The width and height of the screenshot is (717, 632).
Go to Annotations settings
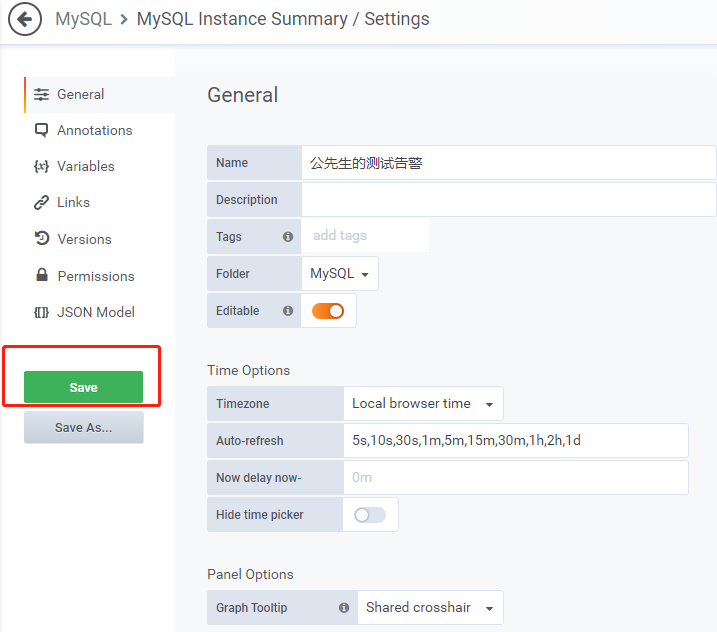pyautogui.click(x=95, y=130)
